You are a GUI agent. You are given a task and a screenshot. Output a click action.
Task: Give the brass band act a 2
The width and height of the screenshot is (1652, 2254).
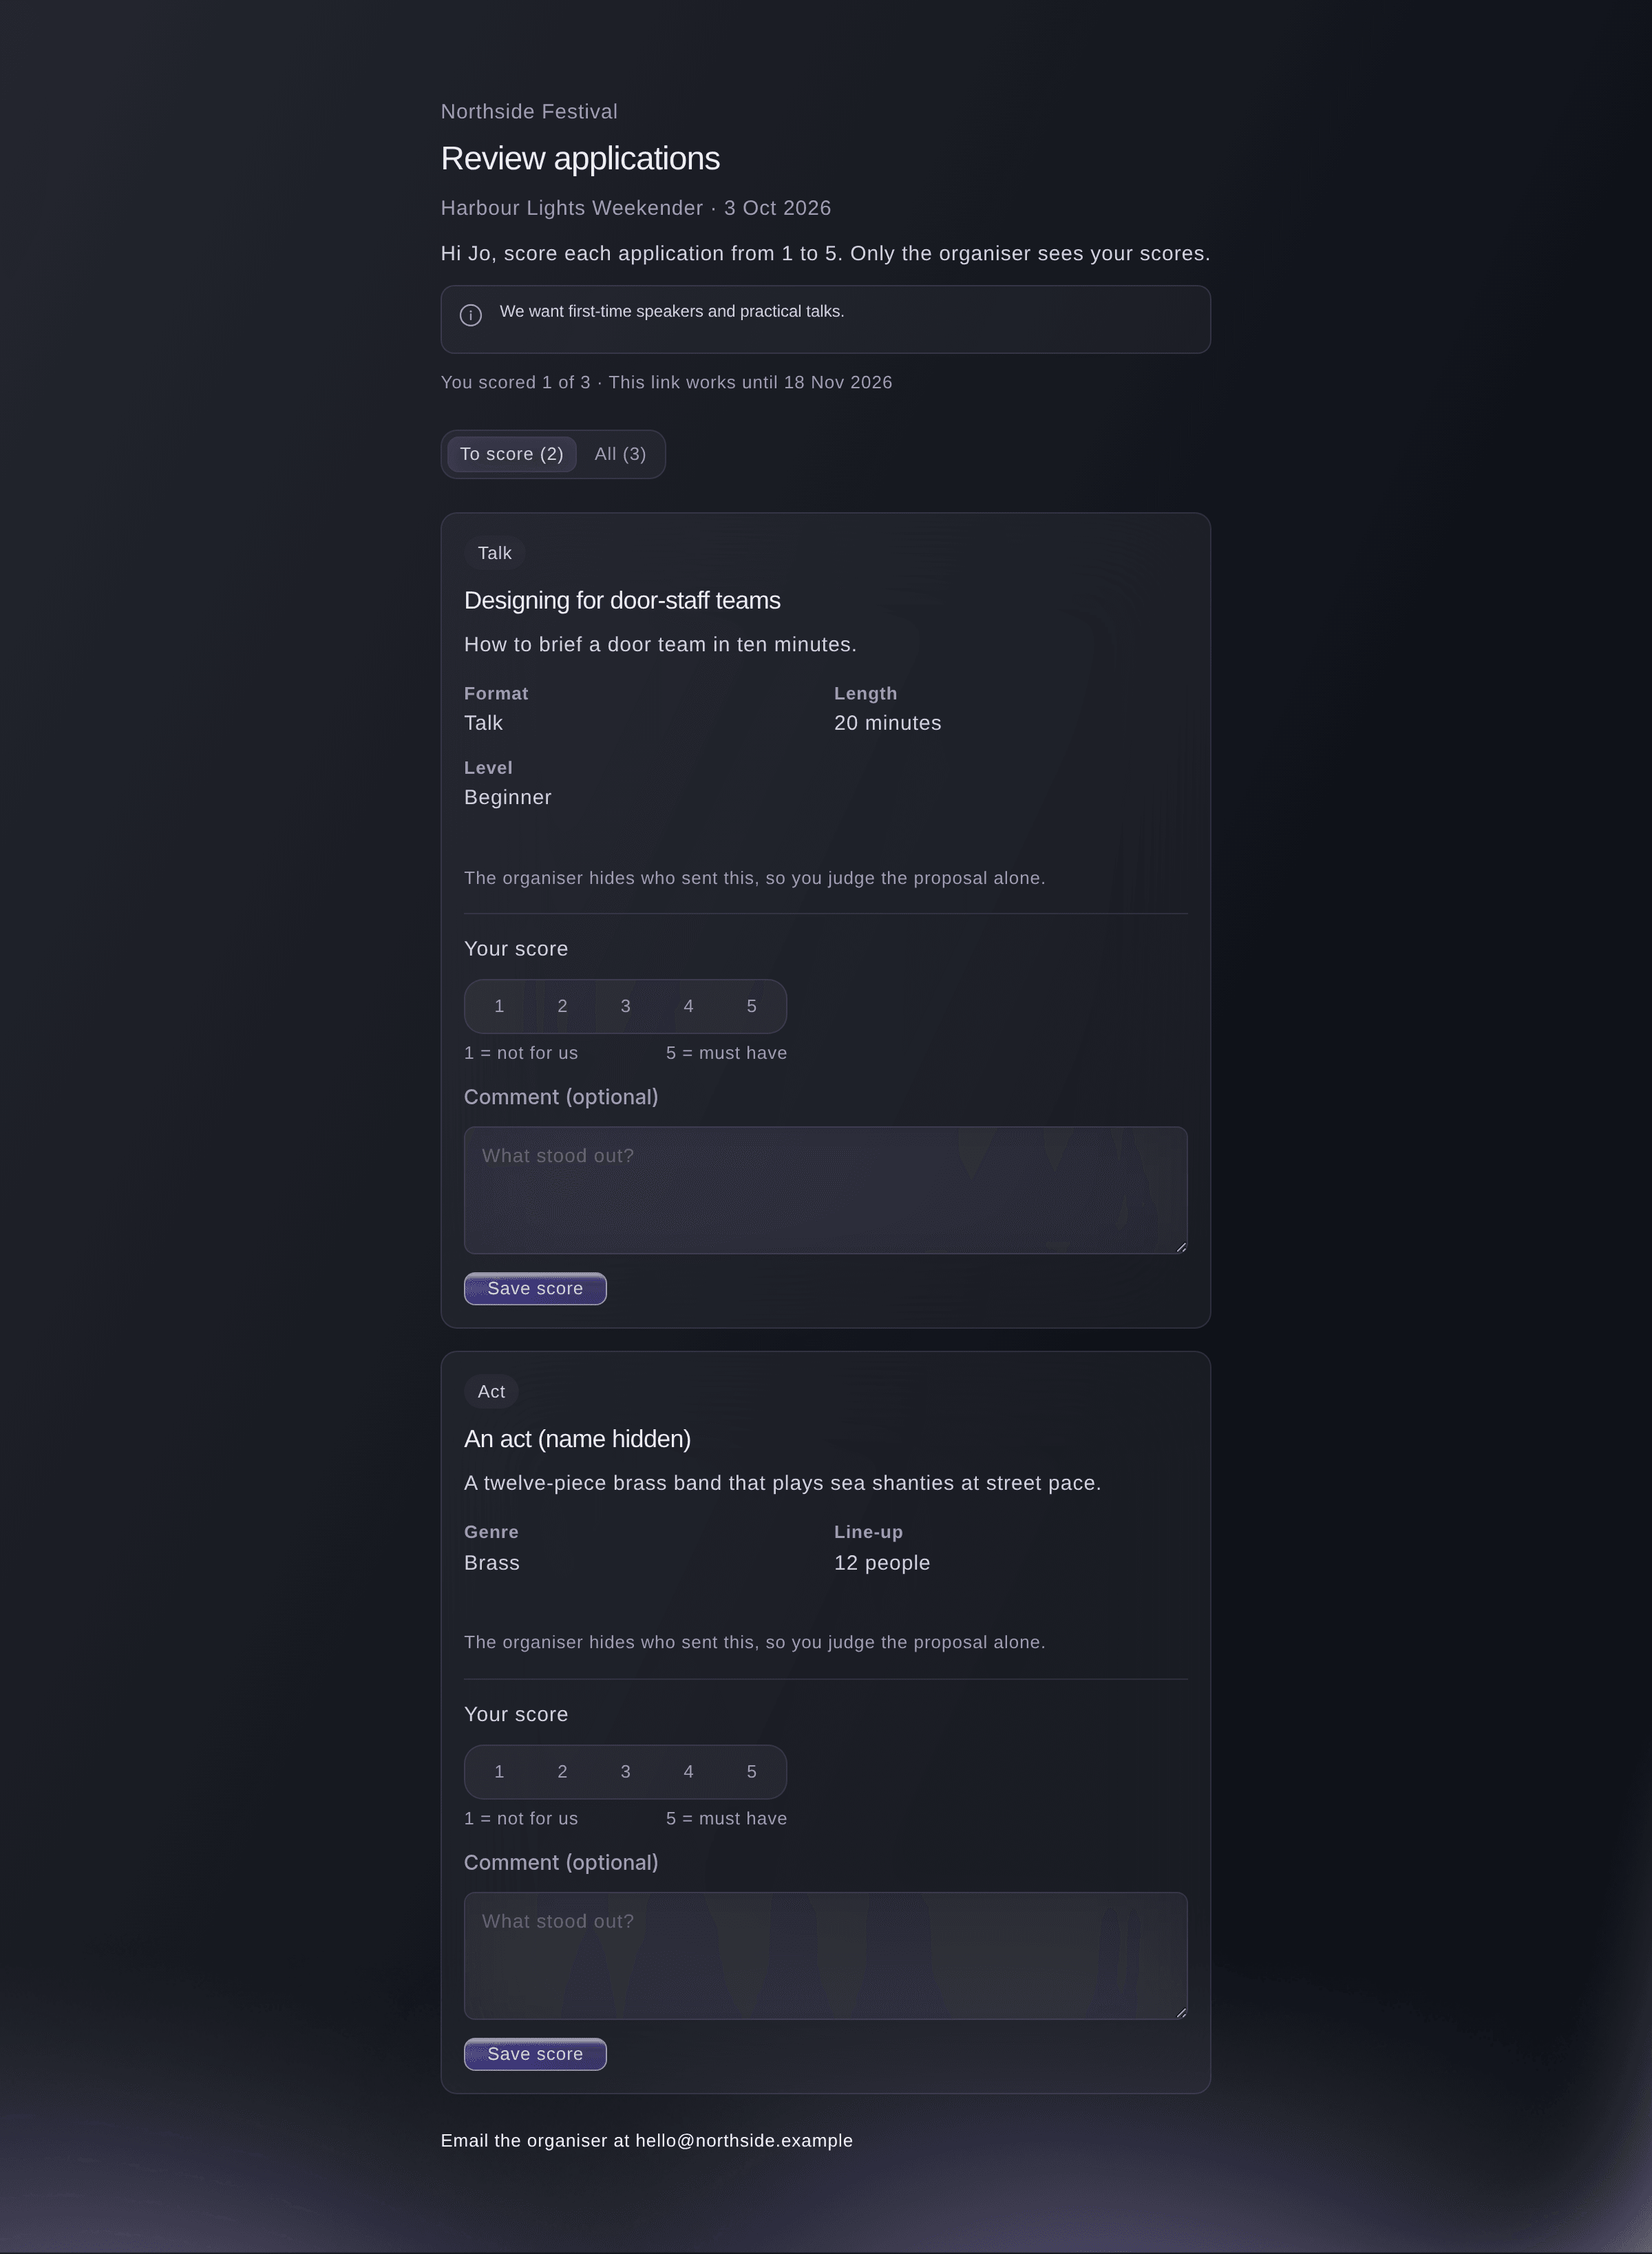(x=562, y=1772)
